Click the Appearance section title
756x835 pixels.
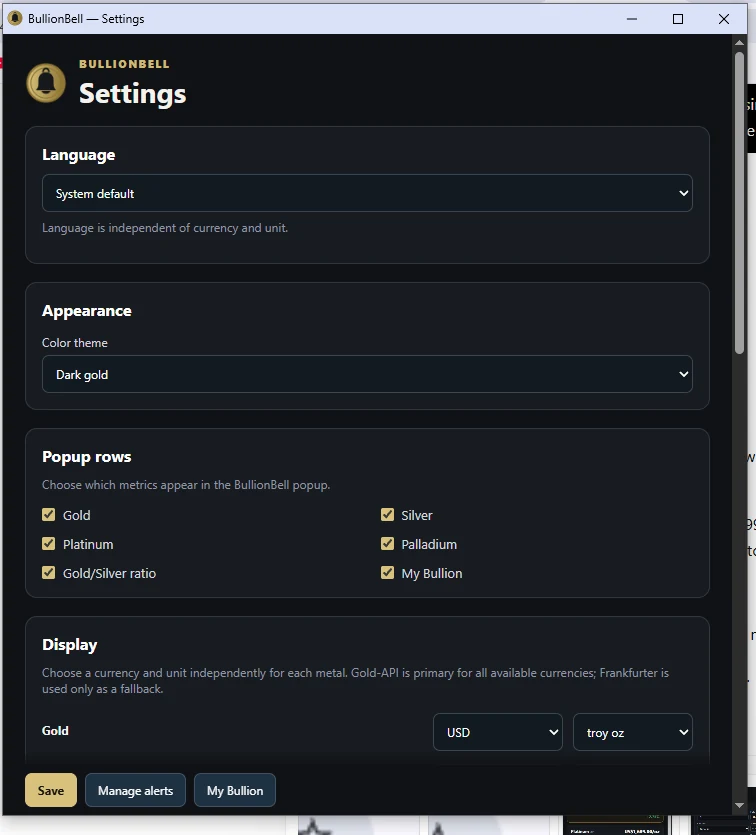coord(87,311)
